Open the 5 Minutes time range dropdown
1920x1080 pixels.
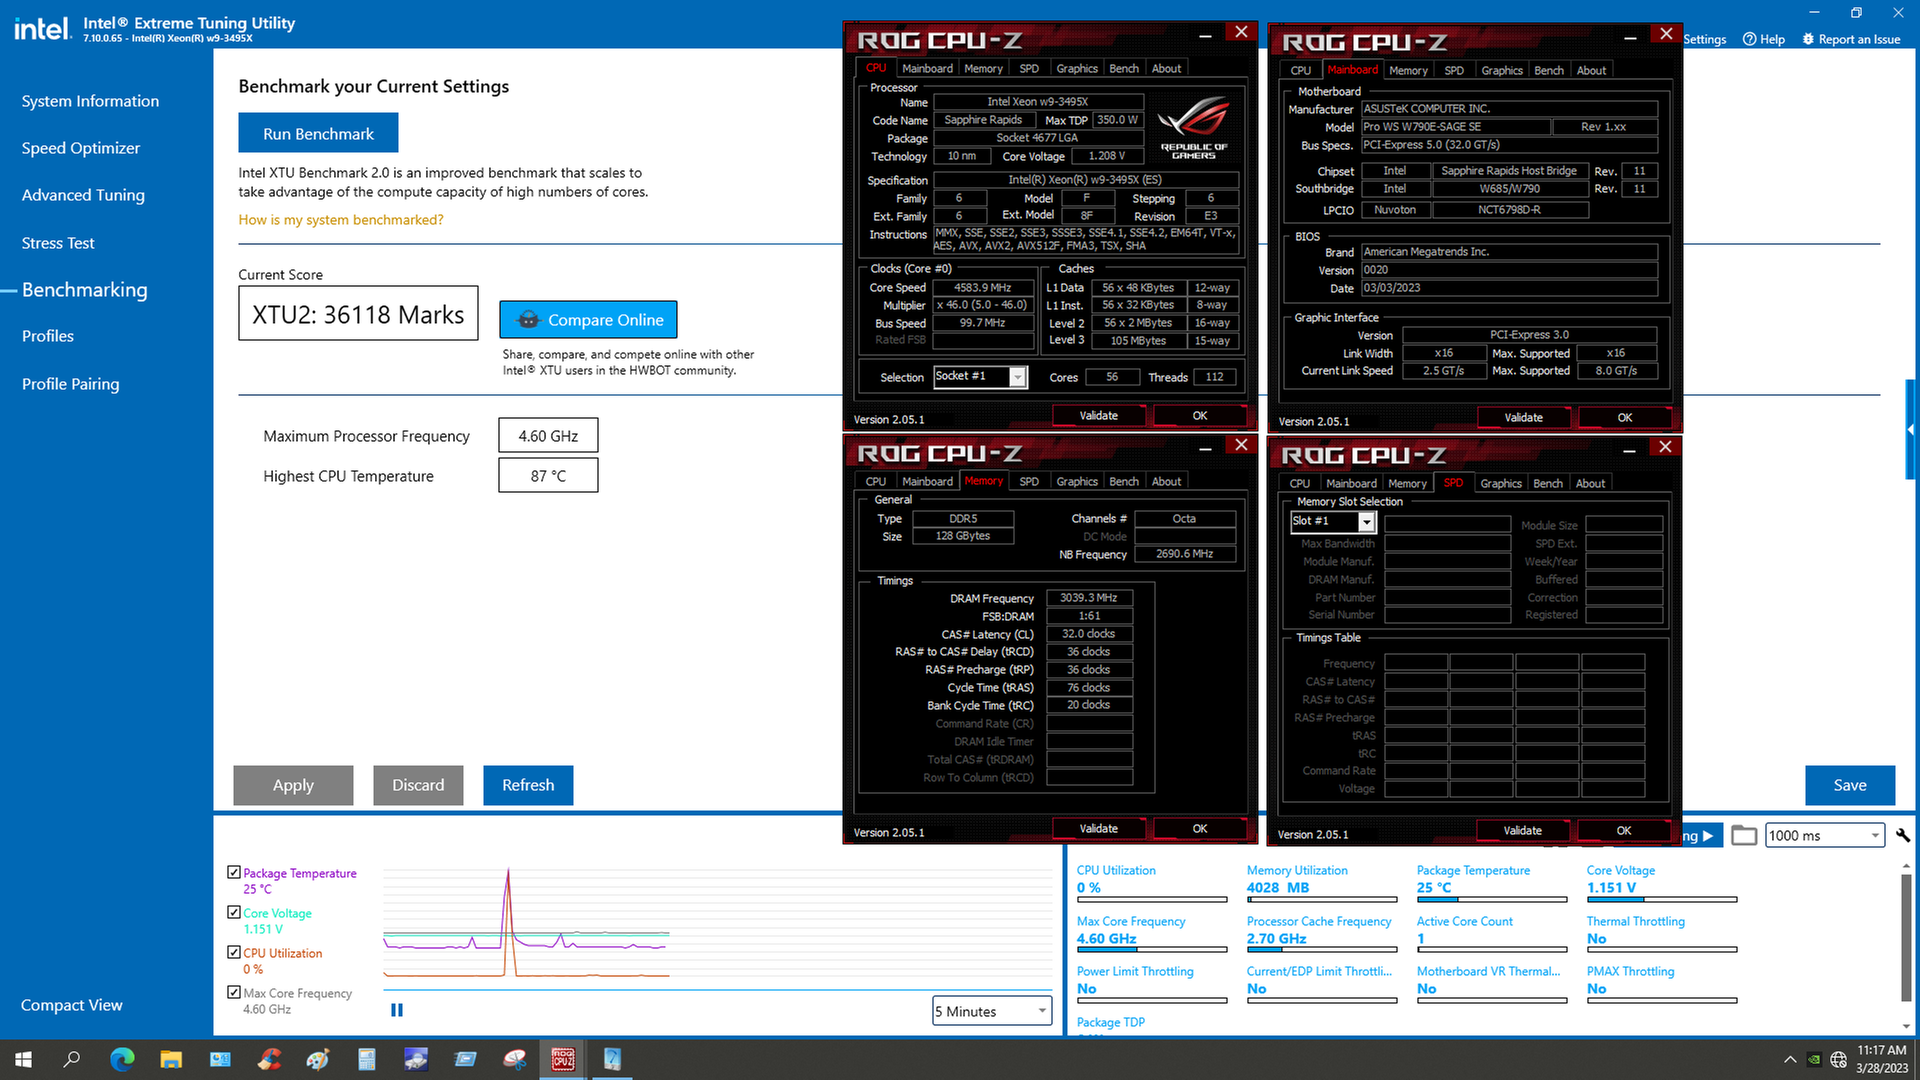992,1011
